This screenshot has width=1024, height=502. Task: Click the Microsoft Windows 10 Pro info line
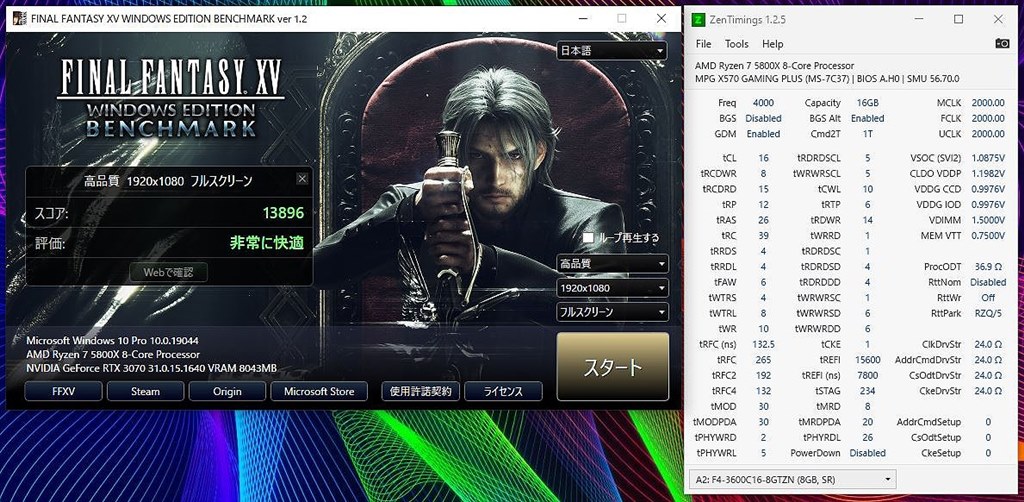112,341
